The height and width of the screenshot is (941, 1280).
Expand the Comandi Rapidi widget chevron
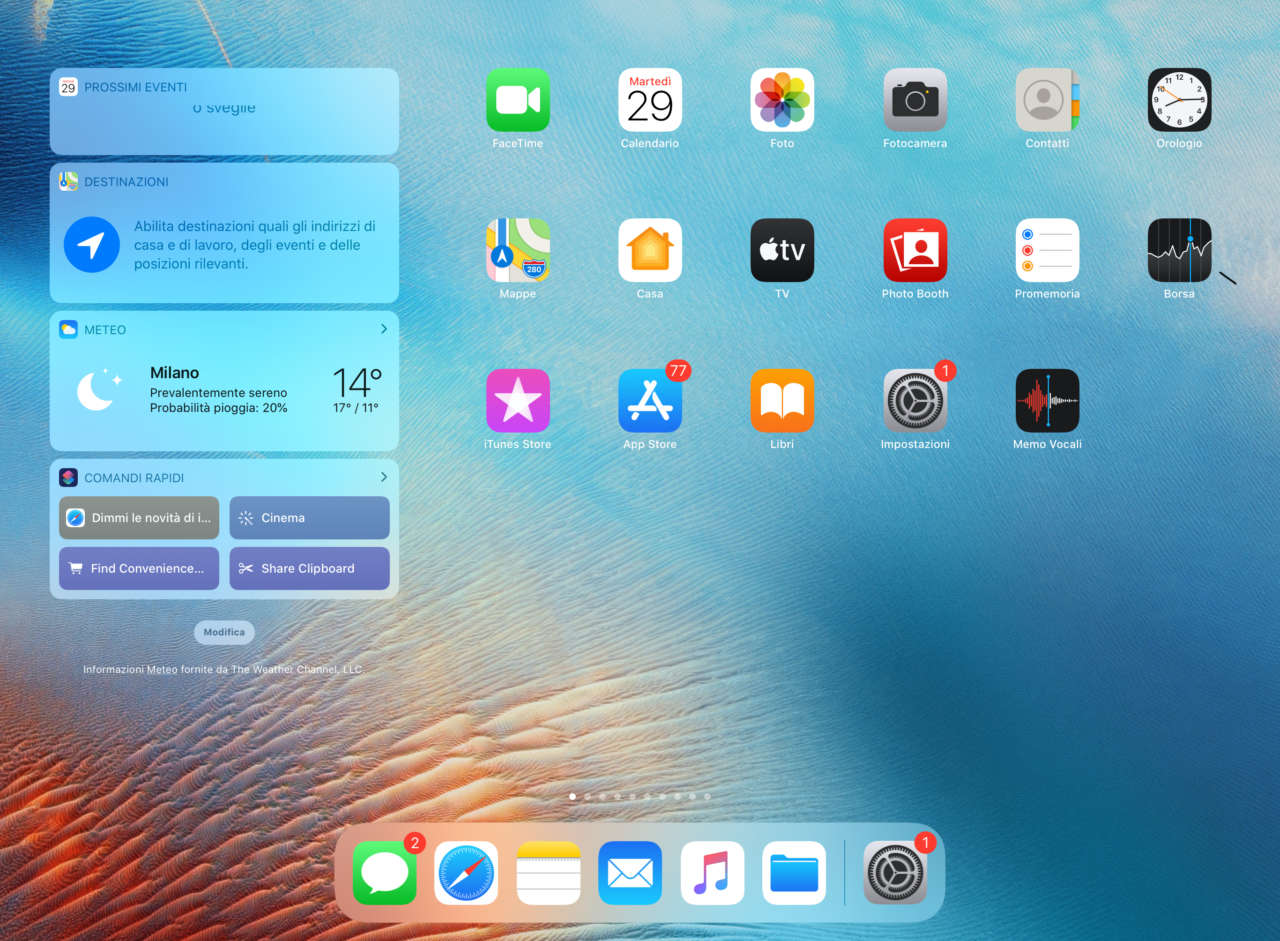pos(384,477)
